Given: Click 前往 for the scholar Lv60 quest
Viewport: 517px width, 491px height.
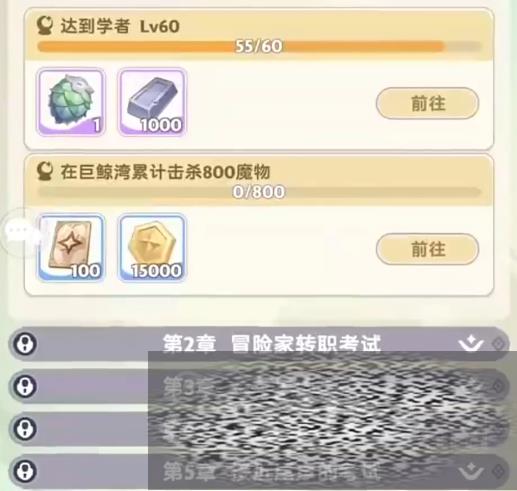Looking at the screenshot, I should [x=427, y=103].
